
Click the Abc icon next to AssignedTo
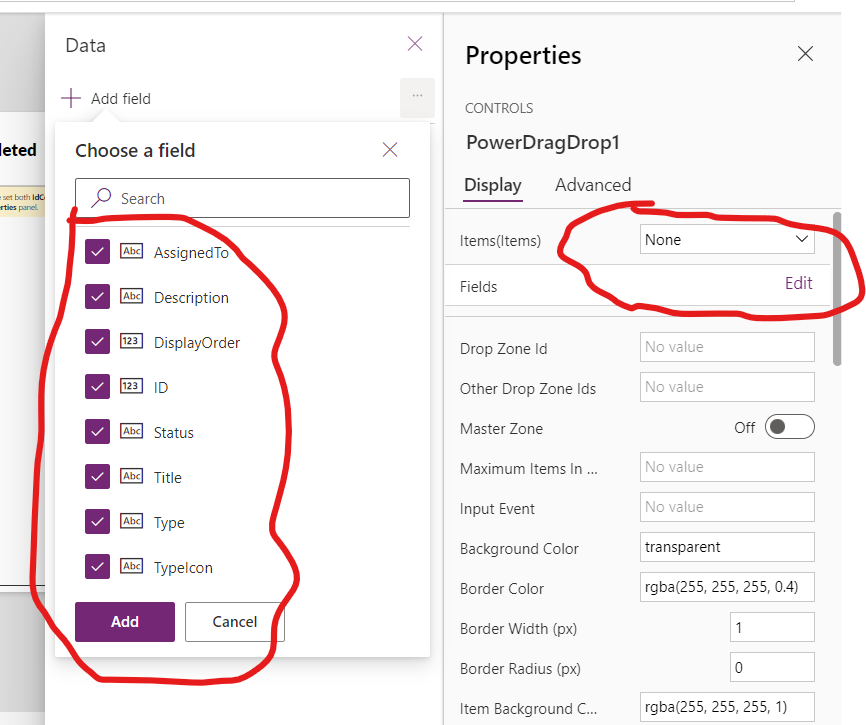click(x=131, y=251)
